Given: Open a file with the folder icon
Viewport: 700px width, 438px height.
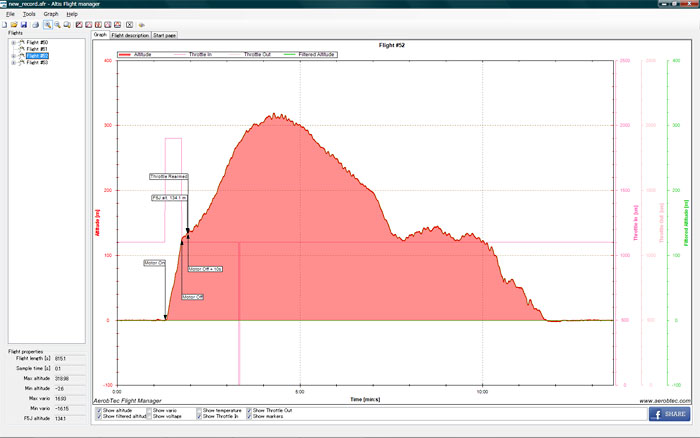Looking at the screenshot, I should tap(14, 25).
